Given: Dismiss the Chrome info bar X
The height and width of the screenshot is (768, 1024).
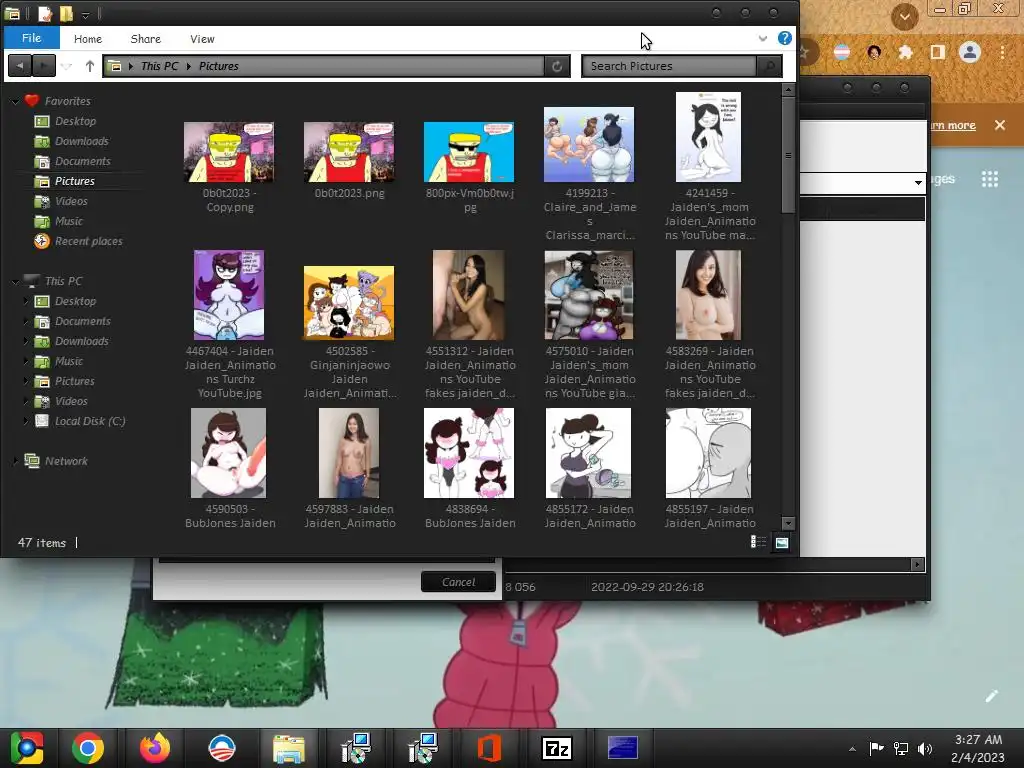Looking at the screenshot, I should pos(1000,125).
